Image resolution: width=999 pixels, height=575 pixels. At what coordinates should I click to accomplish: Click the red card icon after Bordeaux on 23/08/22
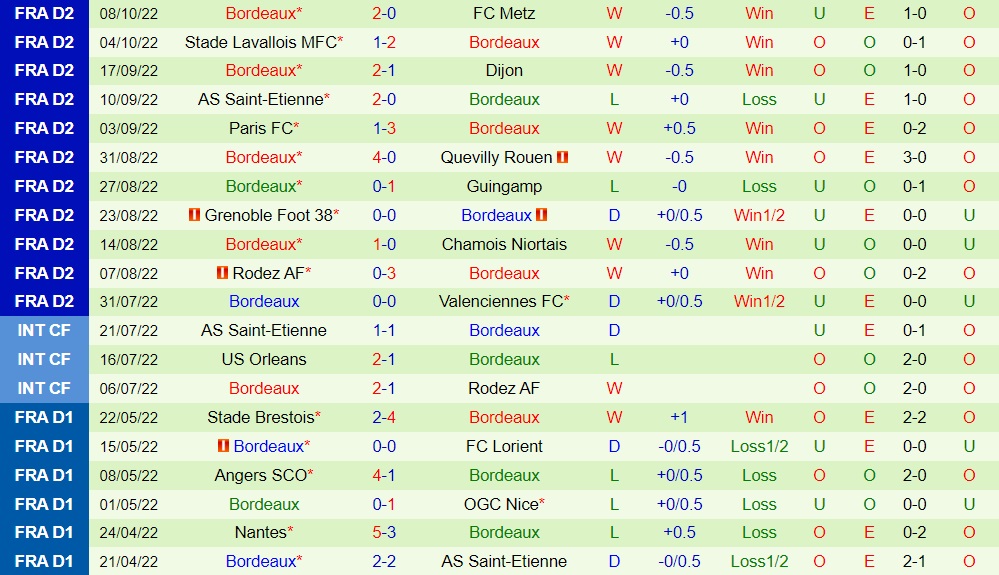[542, 215]
